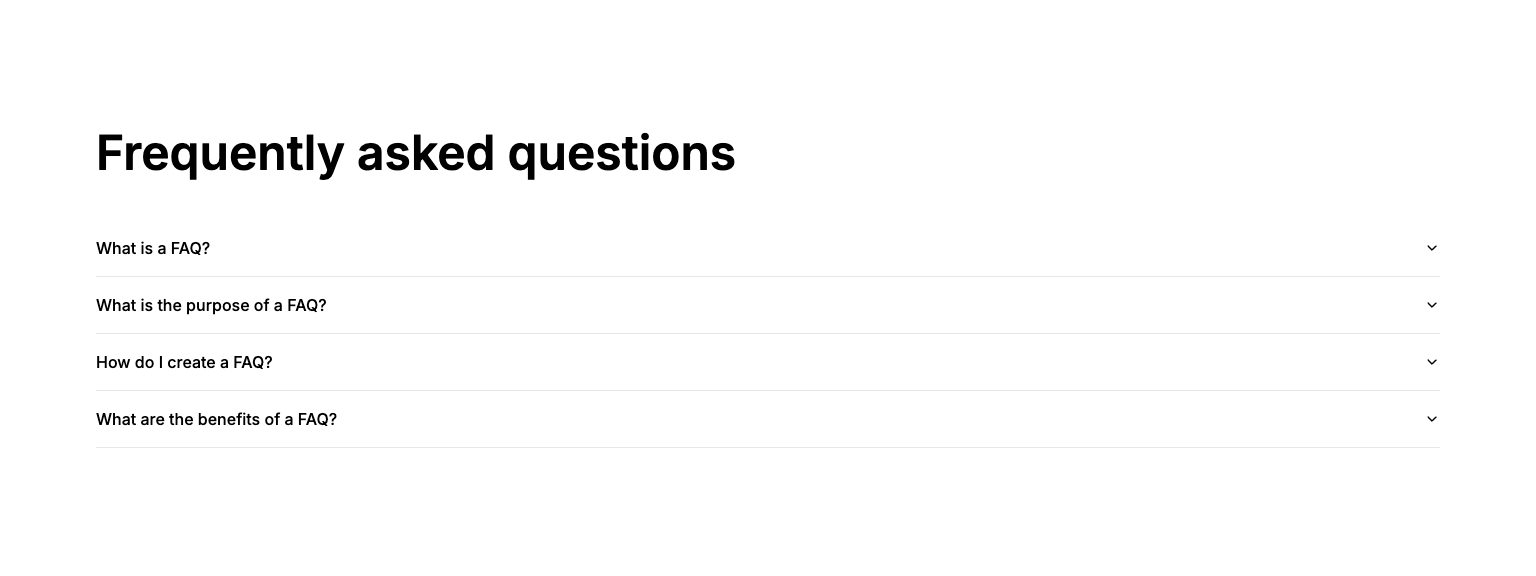Click the divider beneath "What are the benefits of a FAQ?"
This screenshot has height=576, width=1536.
tap(768, 447)
